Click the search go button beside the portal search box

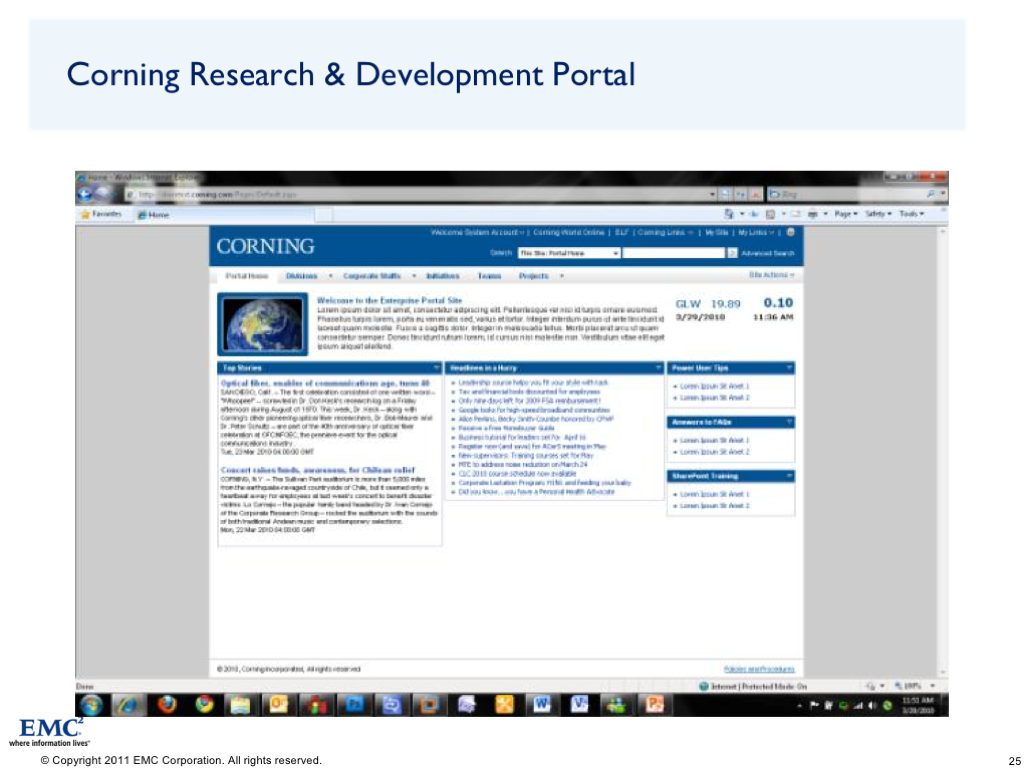point(732,253)
